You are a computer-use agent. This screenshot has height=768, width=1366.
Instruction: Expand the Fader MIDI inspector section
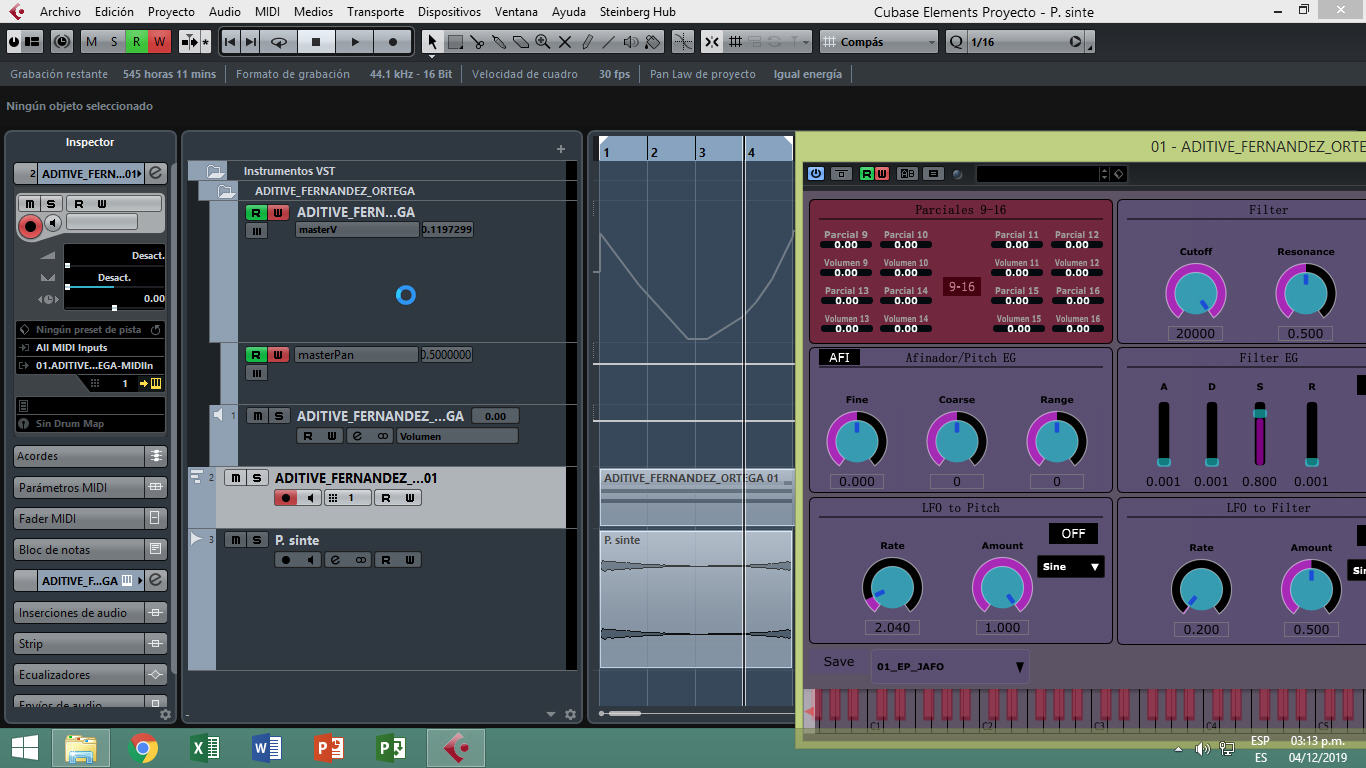[90, 518]
